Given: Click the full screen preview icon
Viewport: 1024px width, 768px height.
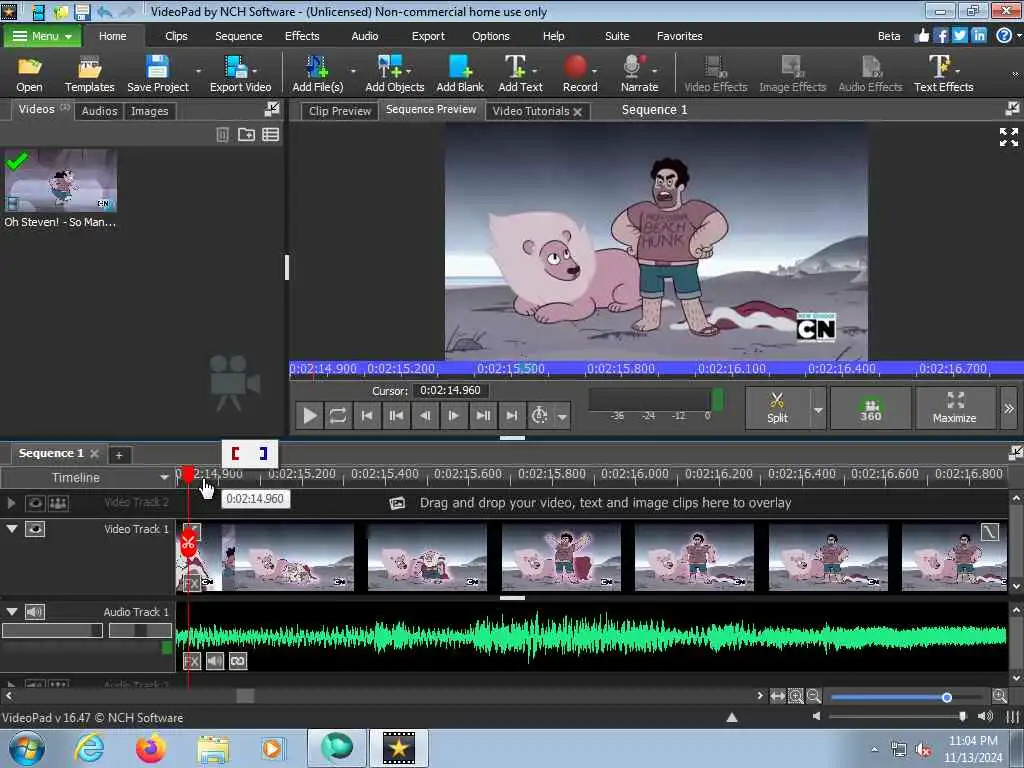Looking at the screenshot, I should click(1009, 136).
